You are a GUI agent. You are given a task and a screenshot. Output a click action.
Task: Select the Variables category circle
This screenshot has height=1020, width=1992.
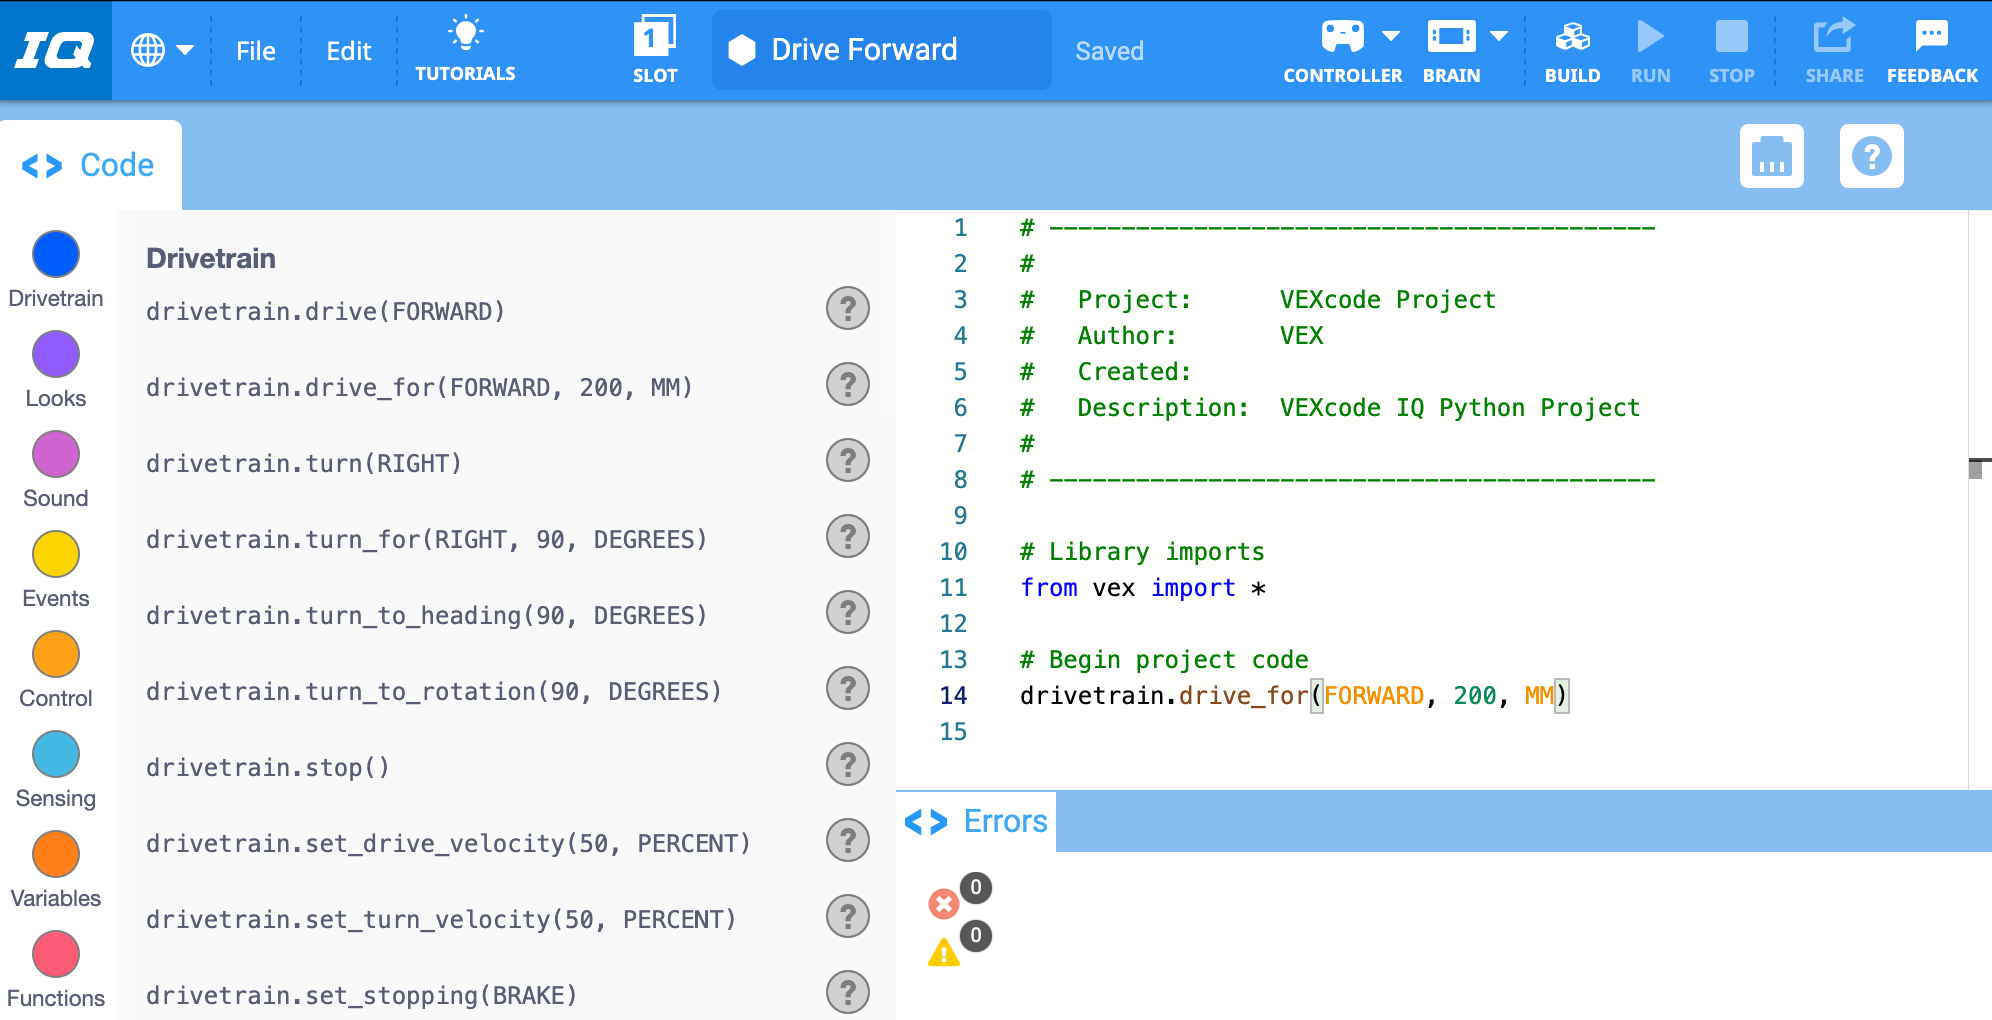[x=56, y=854]
